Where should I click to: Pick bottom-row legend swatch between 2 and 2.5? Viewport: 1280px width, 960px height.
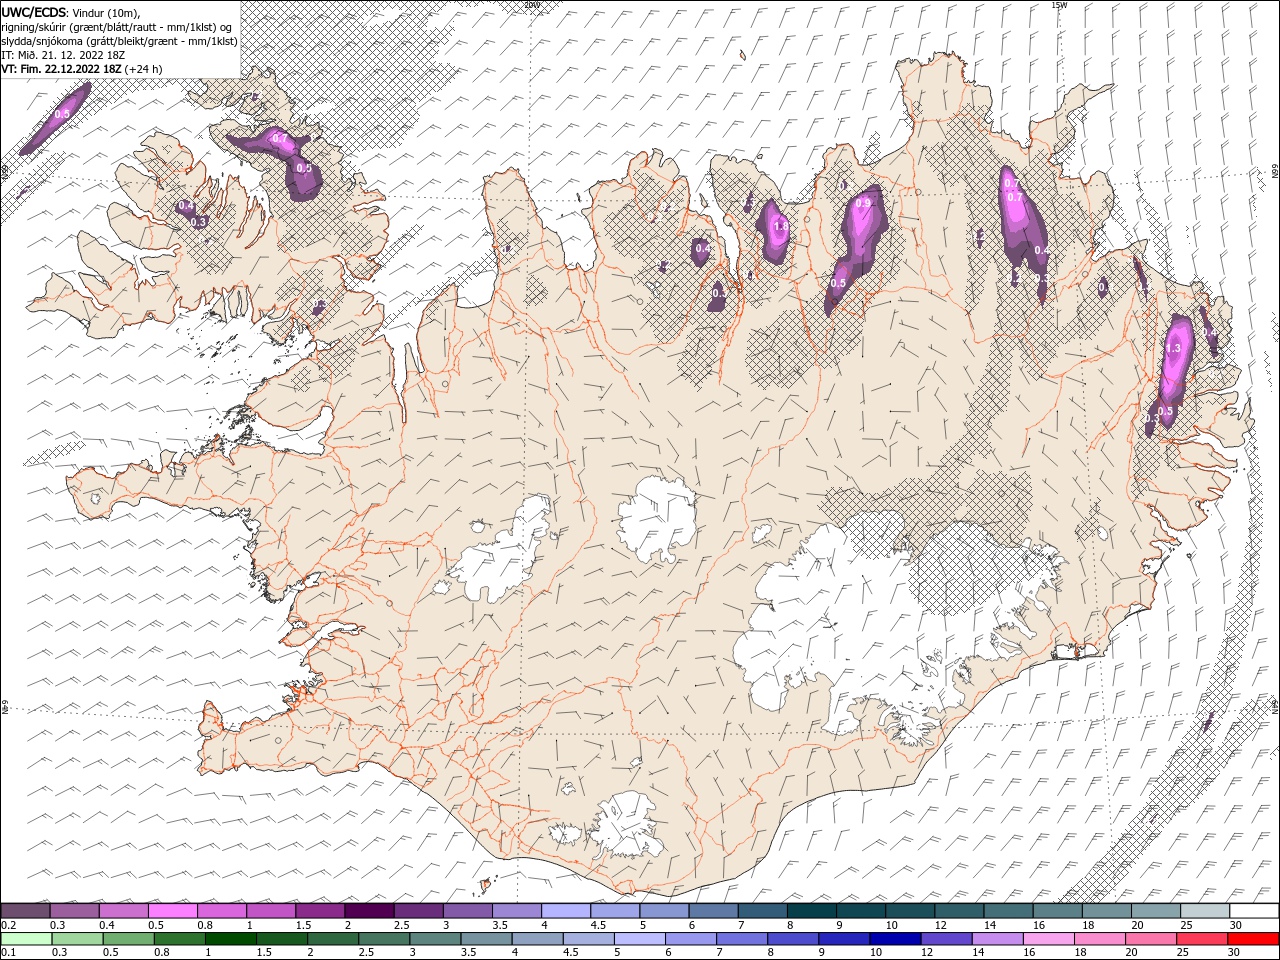coord(333,939)
